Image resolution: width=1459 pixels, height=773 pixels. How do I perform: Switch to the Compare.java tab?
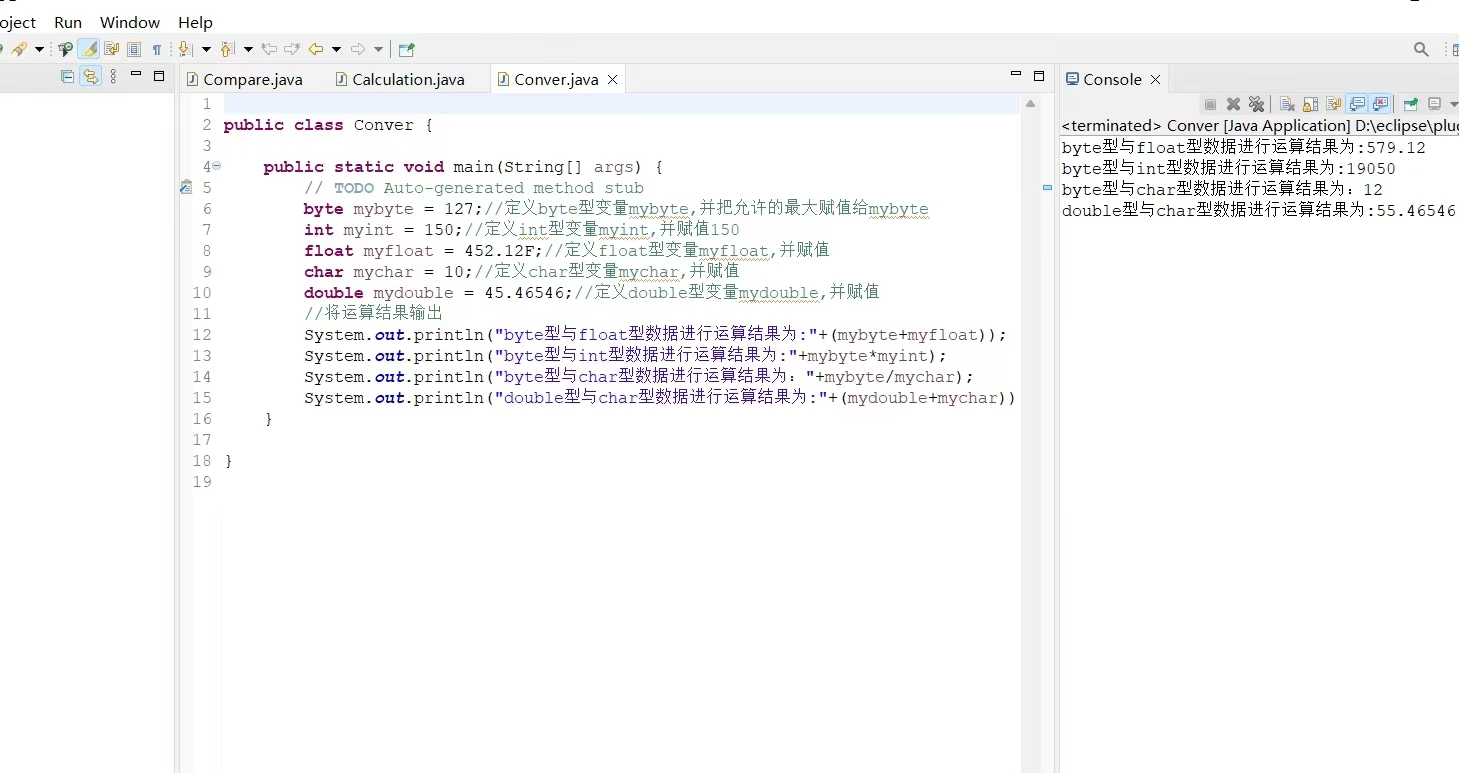(244, 80)
